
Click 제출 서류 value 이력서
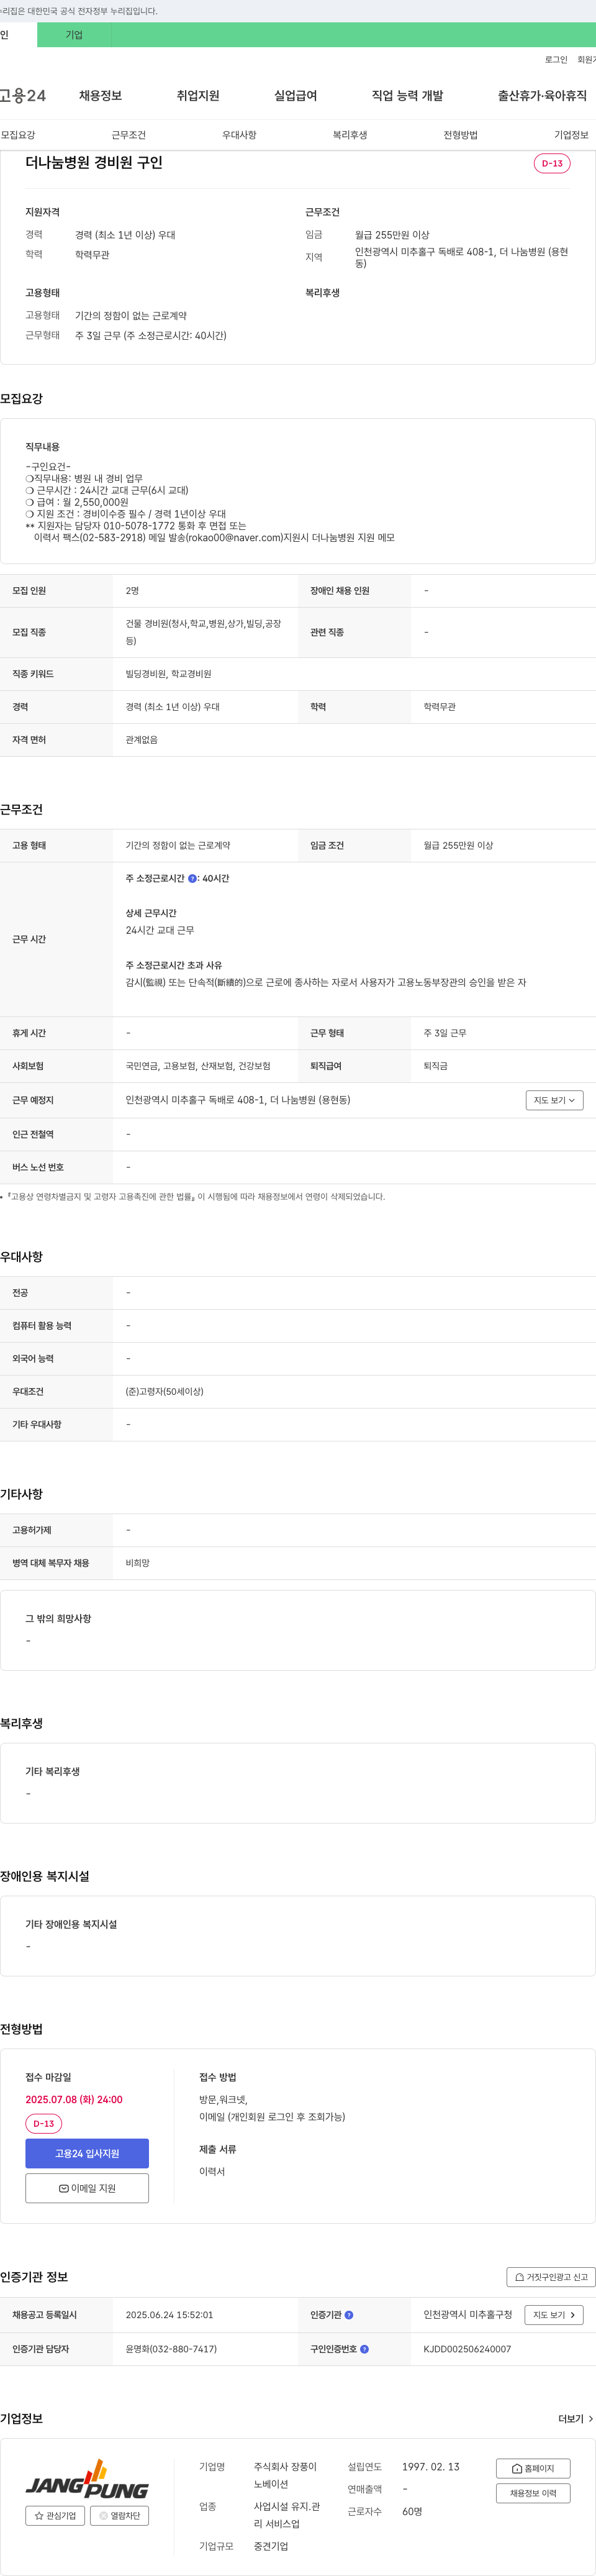tap(212, 2171)
